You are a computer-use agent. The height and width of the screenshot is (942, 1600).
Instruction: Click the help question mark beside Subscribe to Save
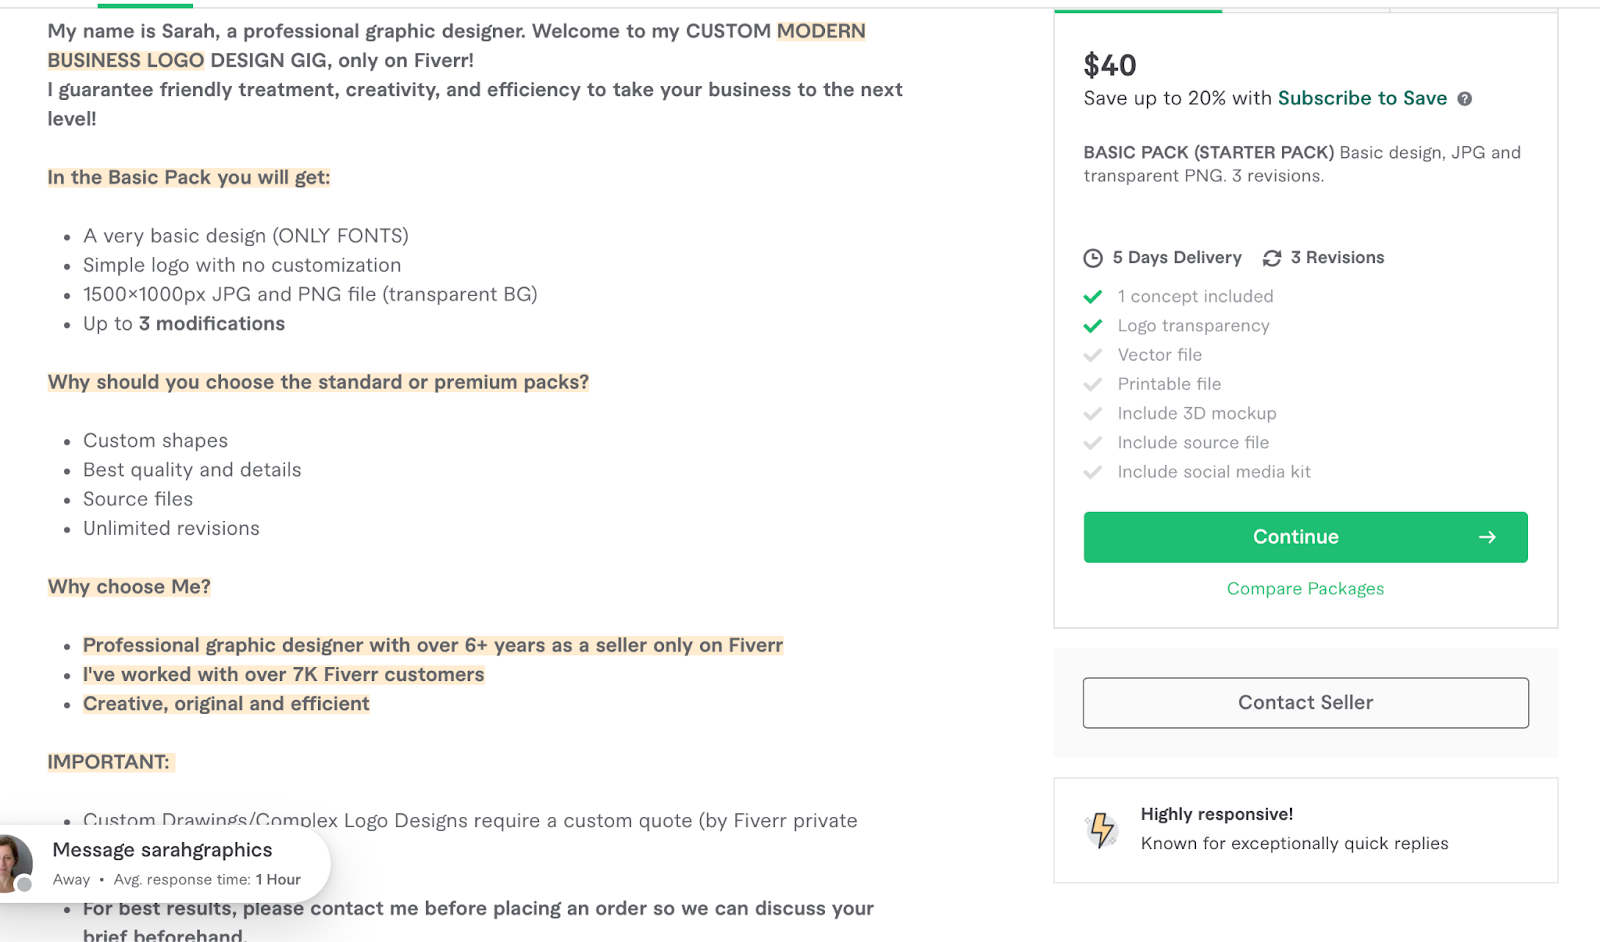coord(1464,99)
